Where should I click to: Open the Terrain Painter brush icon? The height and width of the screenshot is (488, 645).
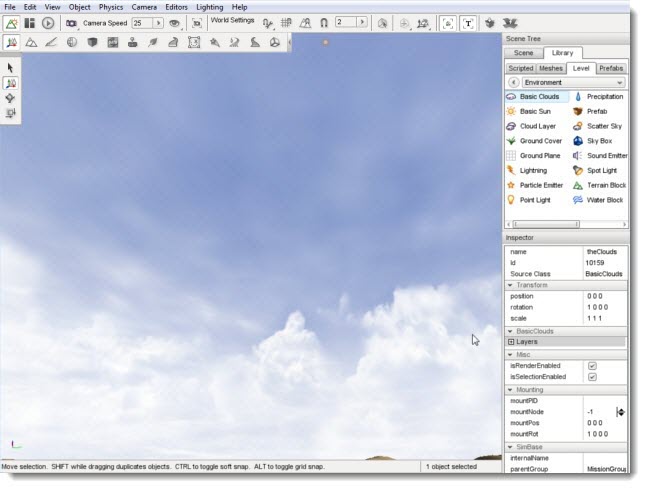coord(51,42)
